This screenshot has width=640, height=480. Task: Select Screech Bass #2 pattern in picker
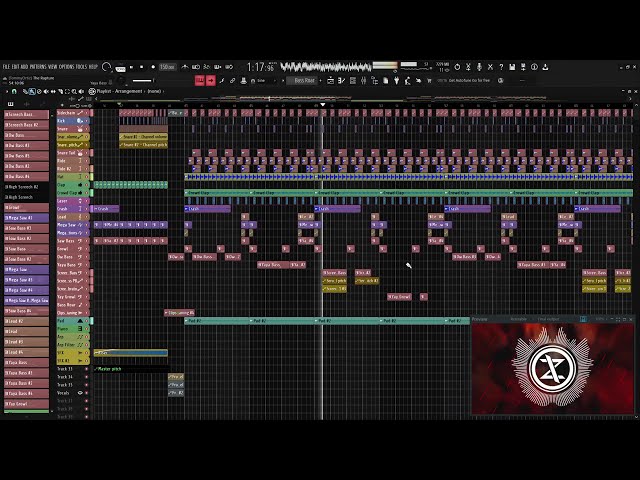27,125
